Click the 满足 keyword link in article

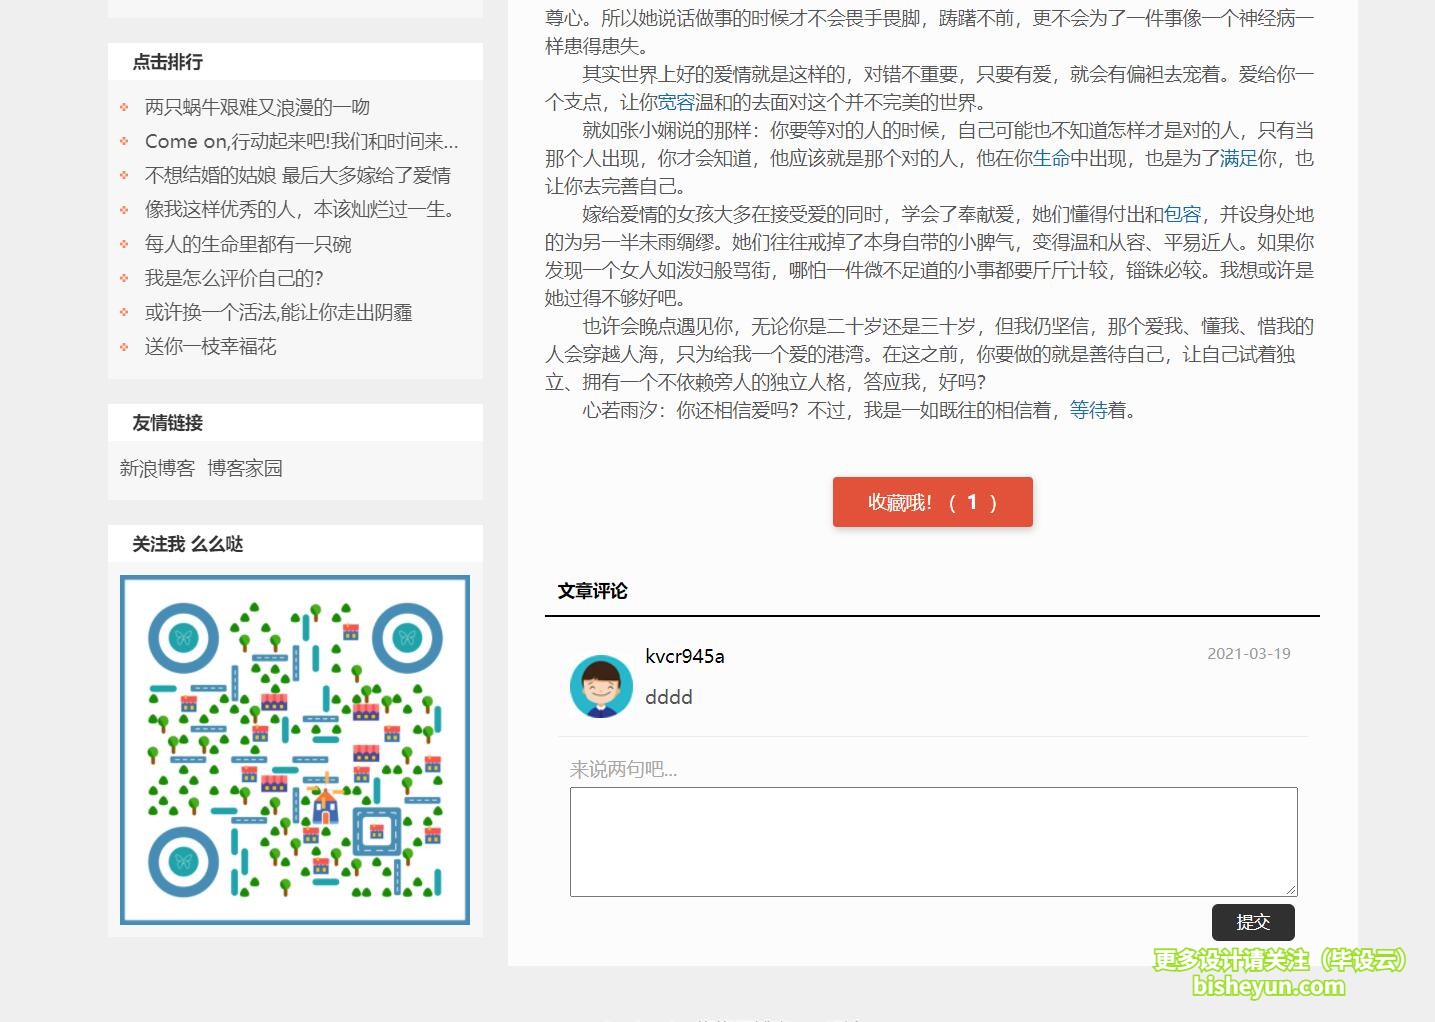click(1239, 158)
